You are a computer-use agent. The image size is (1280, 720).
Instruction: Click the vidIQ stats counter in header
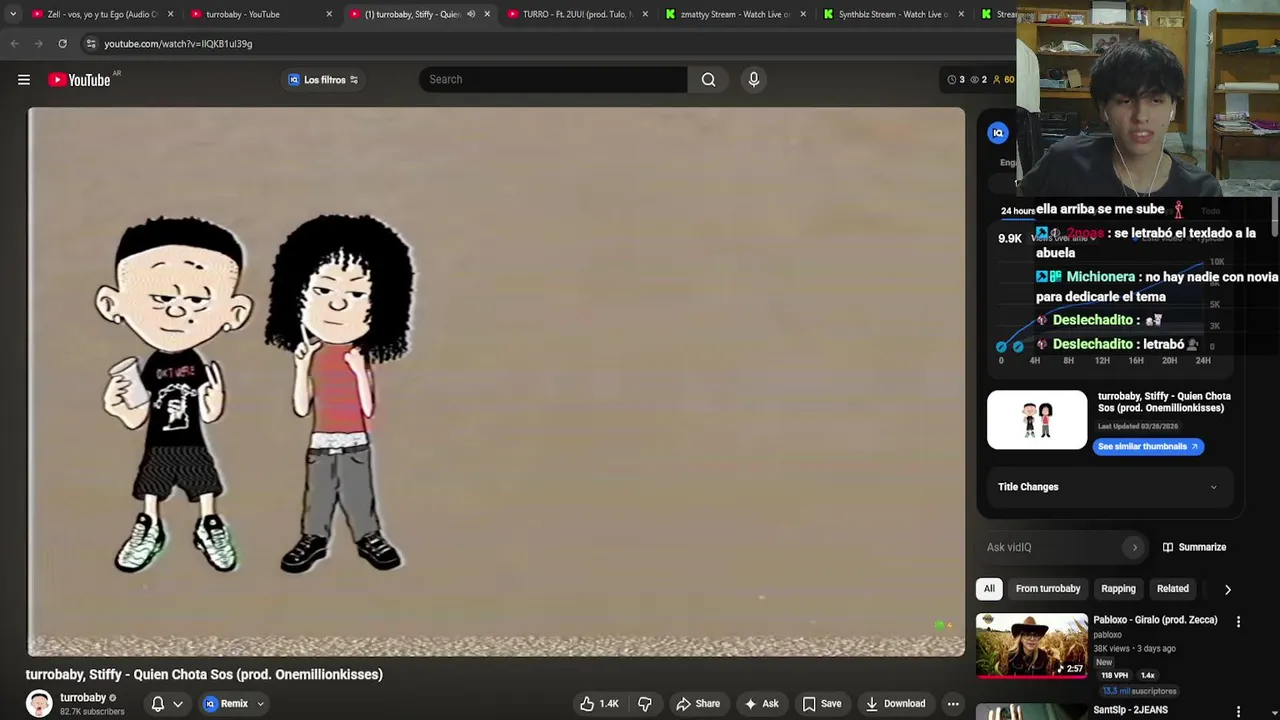click(x=981, y=80)
